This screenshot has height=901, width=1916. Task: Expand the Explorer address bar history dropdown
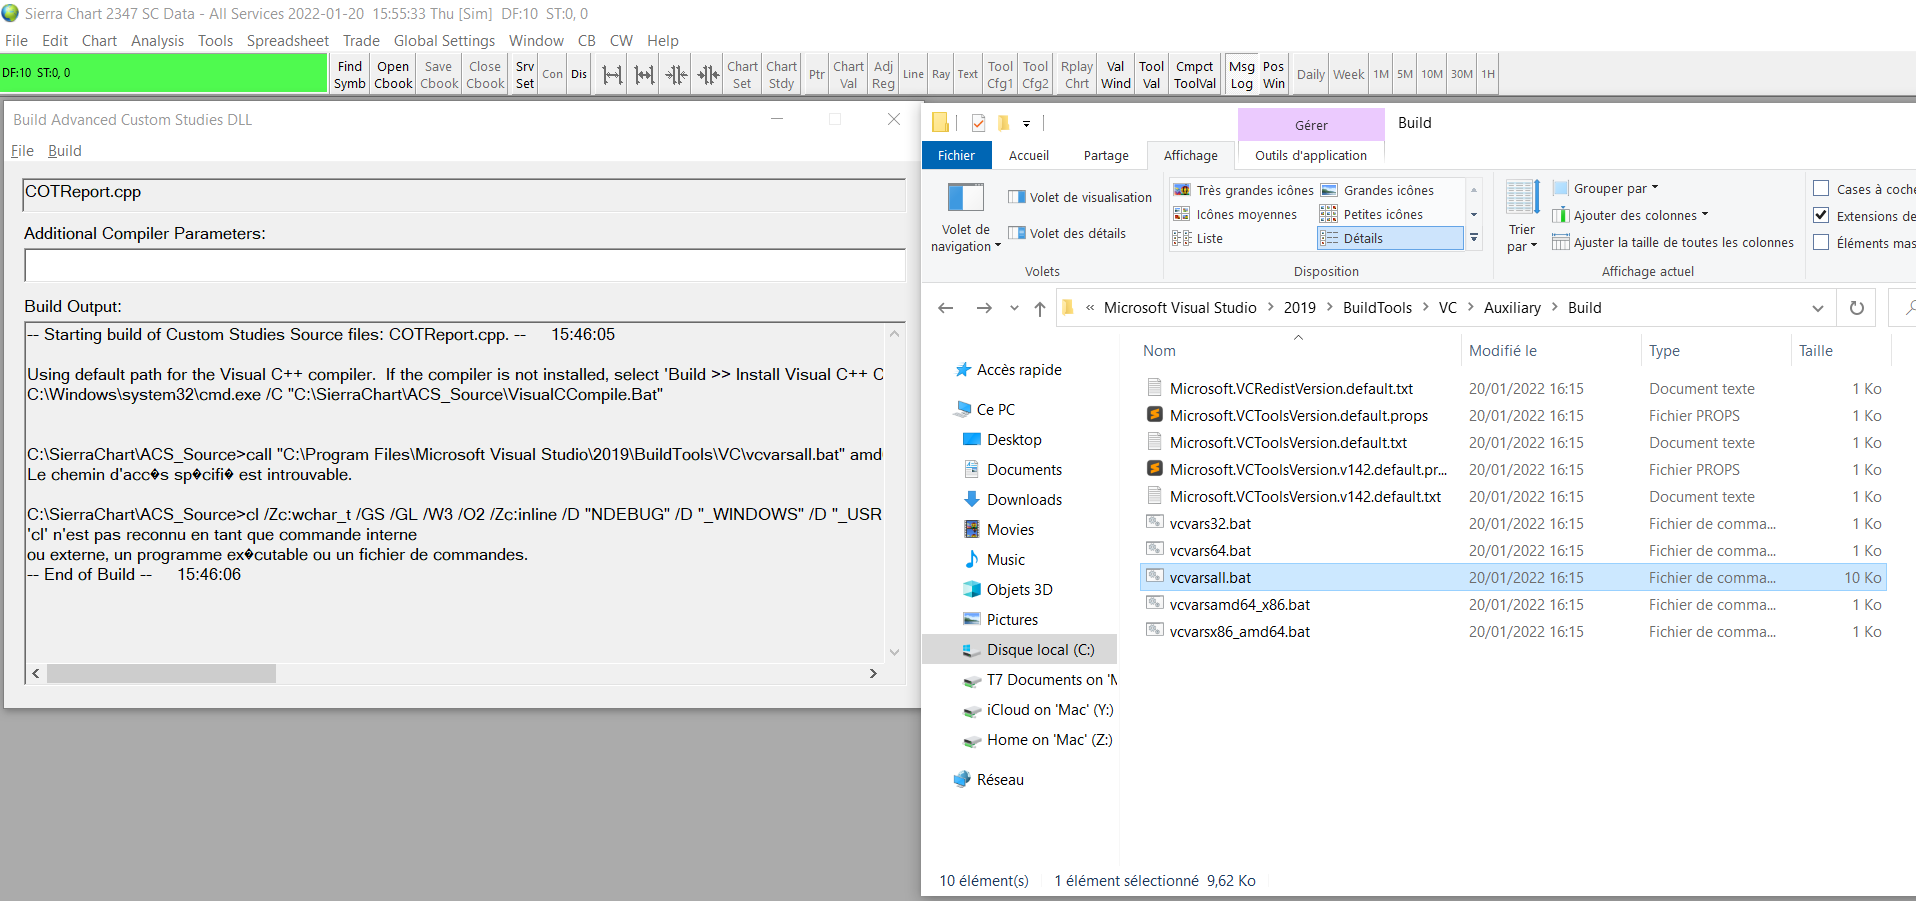click(x=1818, y=308)
